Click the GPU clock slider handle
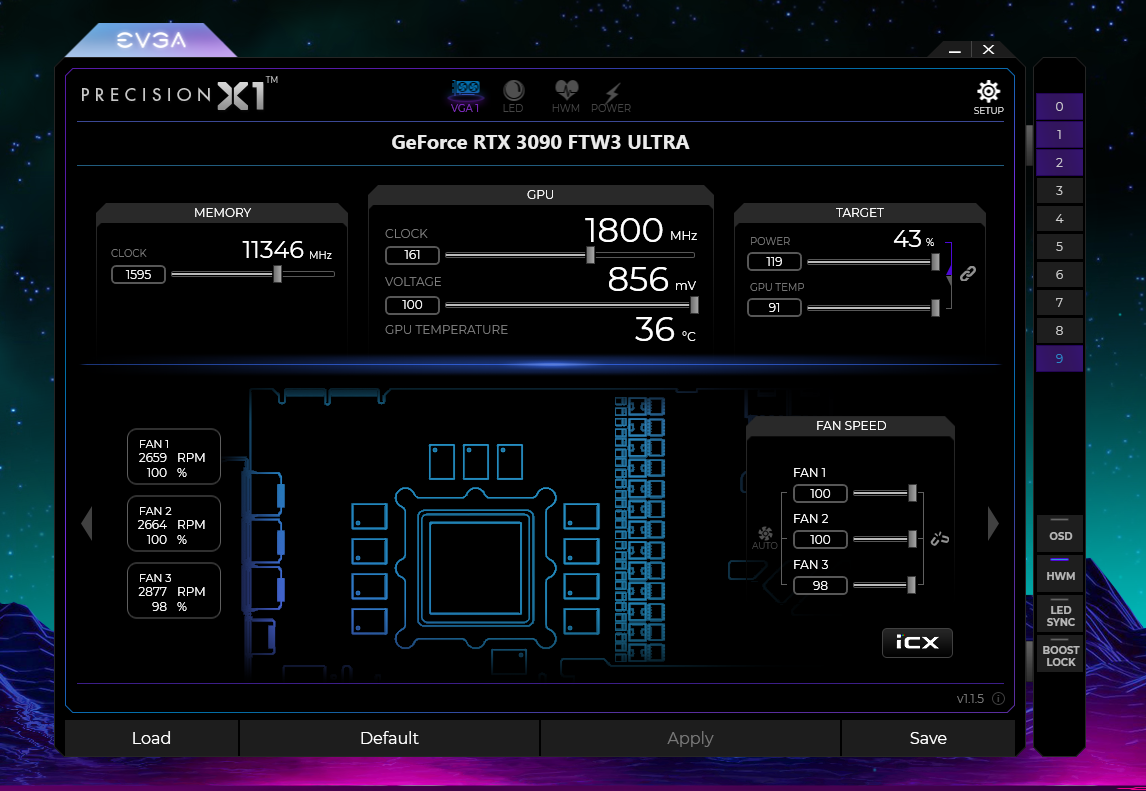 coord(590,255)
